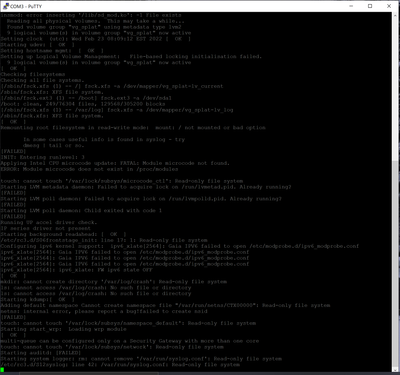Image resolution: width=400 pixels, height=375 pixels.
Task: Click the "Checking filesystems" line
Action: coord(33,74)
